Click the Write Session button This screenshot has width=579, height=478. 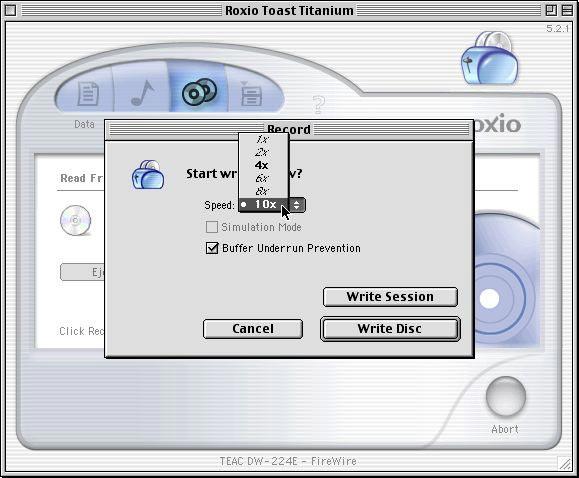(x=390, y=297)
